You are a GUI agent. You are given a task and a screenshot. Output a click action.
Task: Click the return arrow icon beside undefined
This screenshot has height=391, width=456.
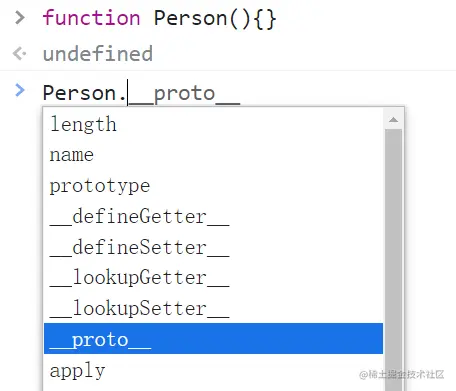point(19,53)
